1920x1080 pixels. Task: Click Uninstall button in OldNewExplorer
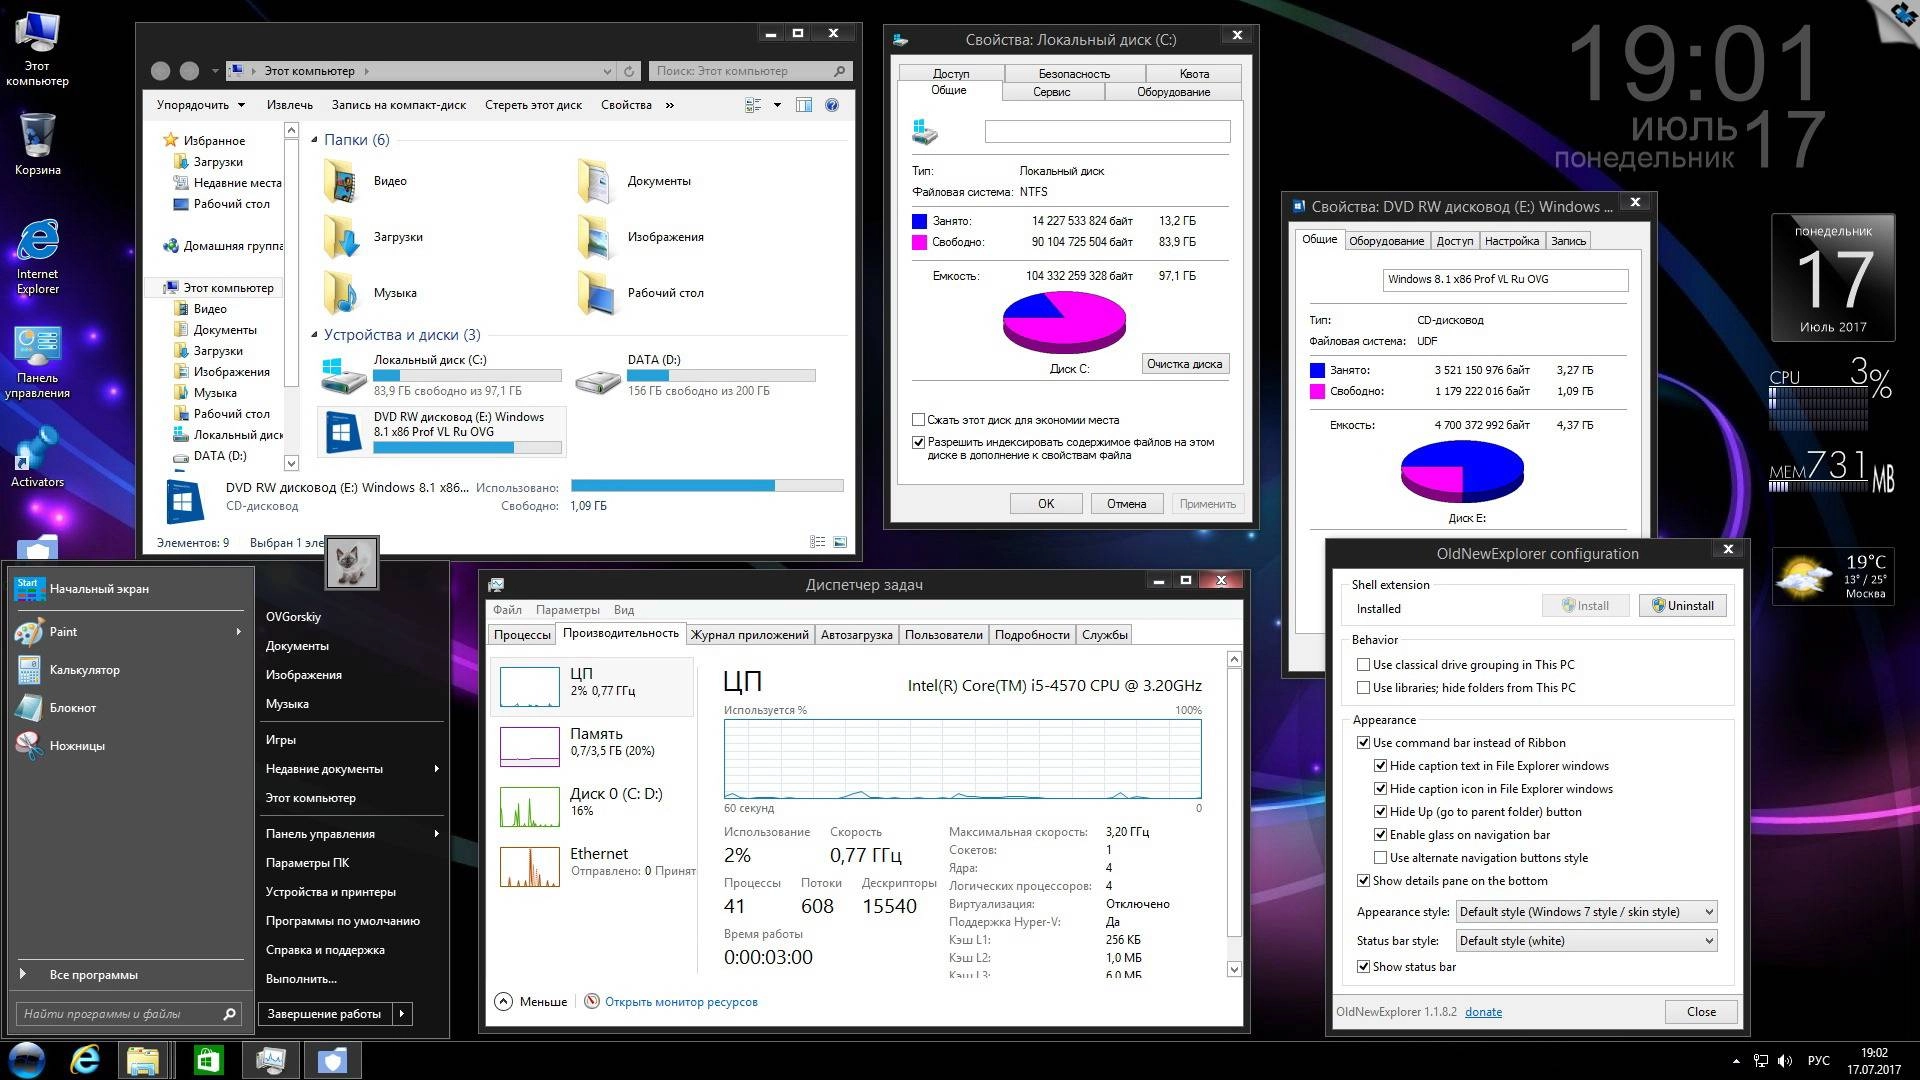tap(1683, 606)
